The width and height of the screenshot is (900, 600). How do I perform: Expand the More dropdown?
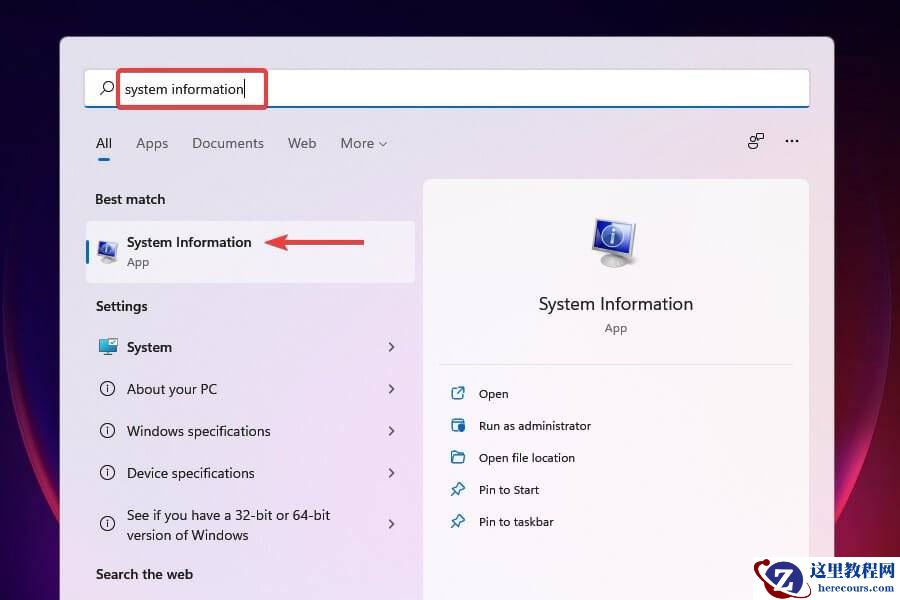363,143
